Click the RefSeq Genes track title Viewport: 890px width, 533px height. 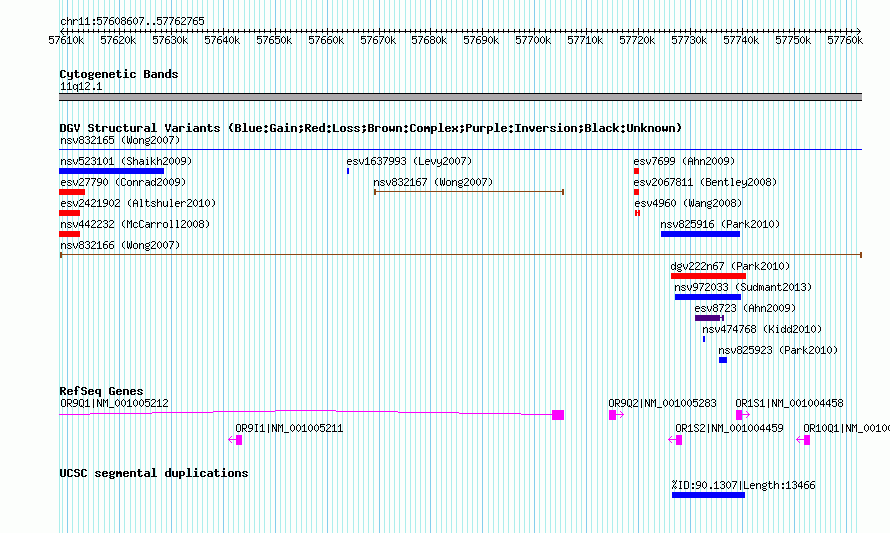pos(102,391)
